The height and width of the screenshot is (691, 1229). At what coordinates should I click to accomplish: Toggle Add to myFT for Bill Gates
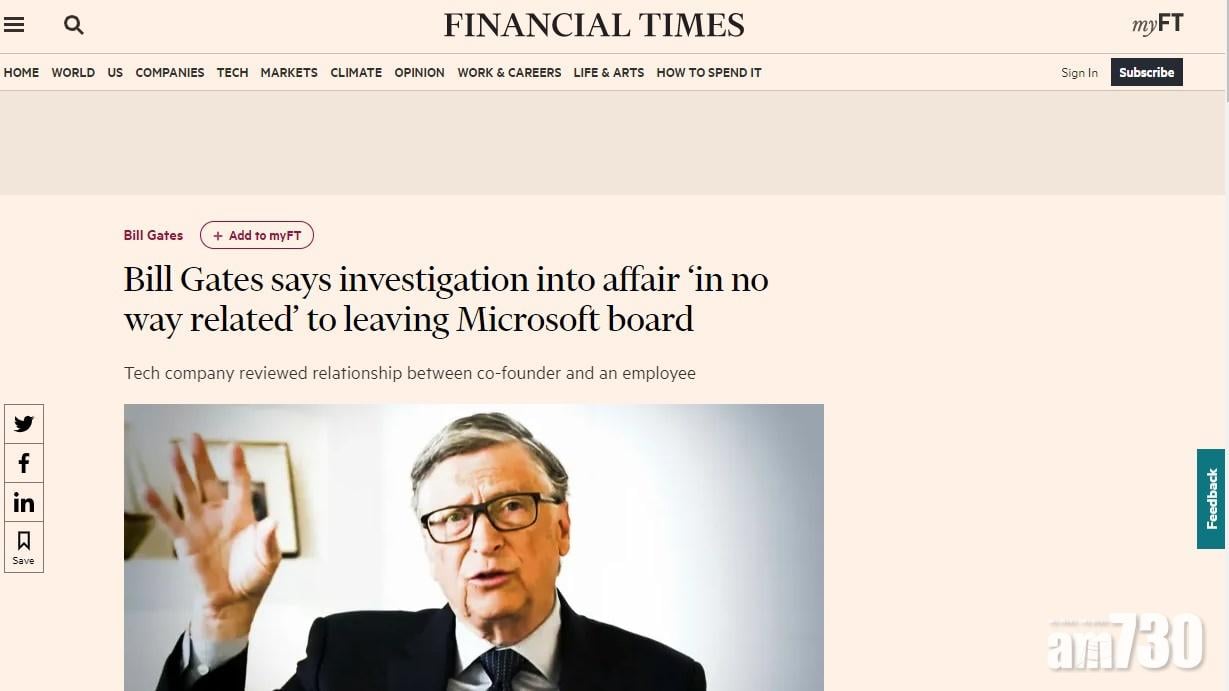(x=257, y=235)
